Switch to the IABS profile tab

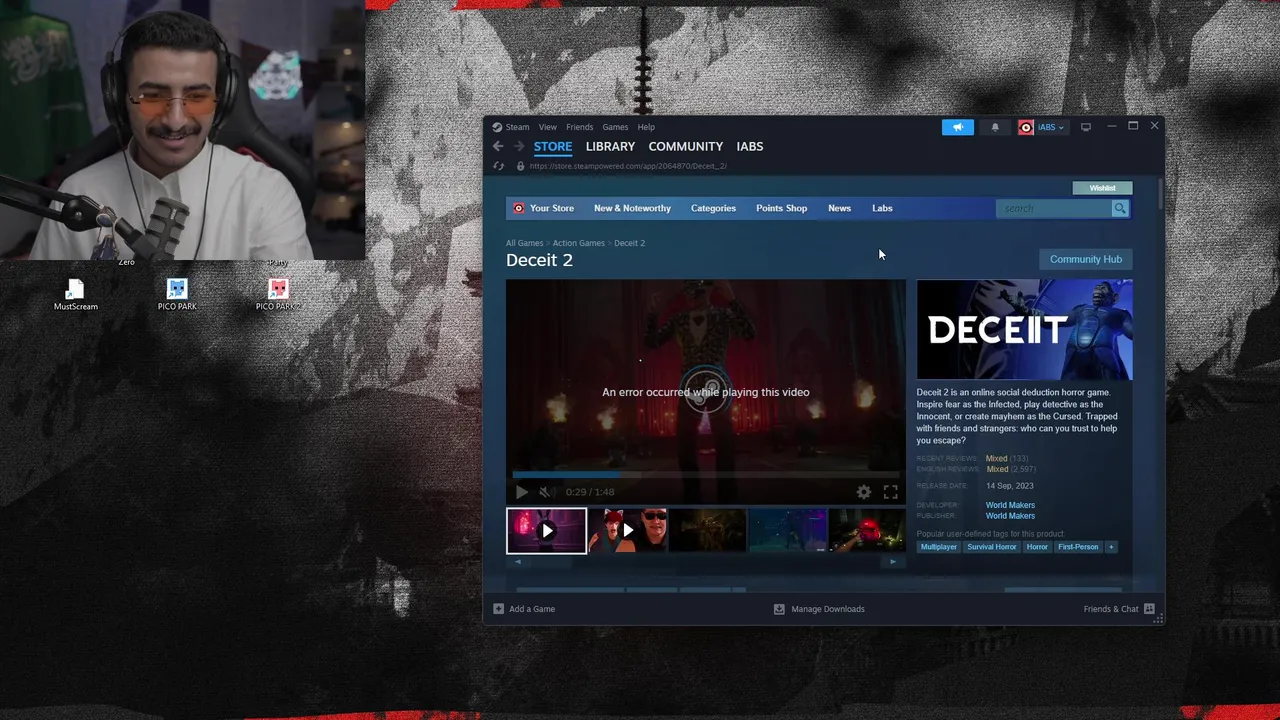click(x=750, y=146)
